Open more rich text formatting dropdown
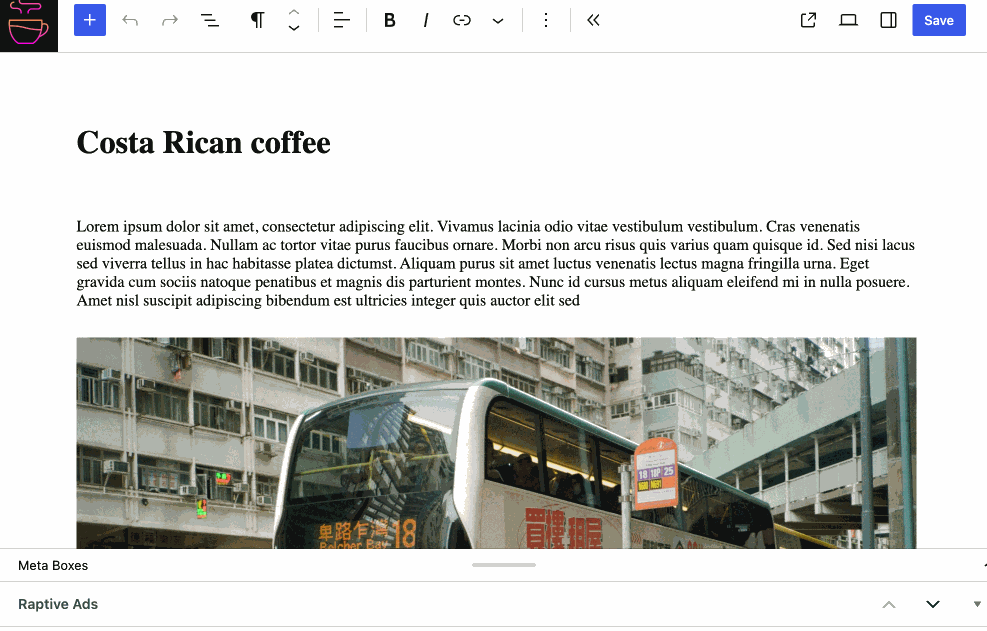The image size is (987, 631). pyautogui.click(x=498, y=20)
